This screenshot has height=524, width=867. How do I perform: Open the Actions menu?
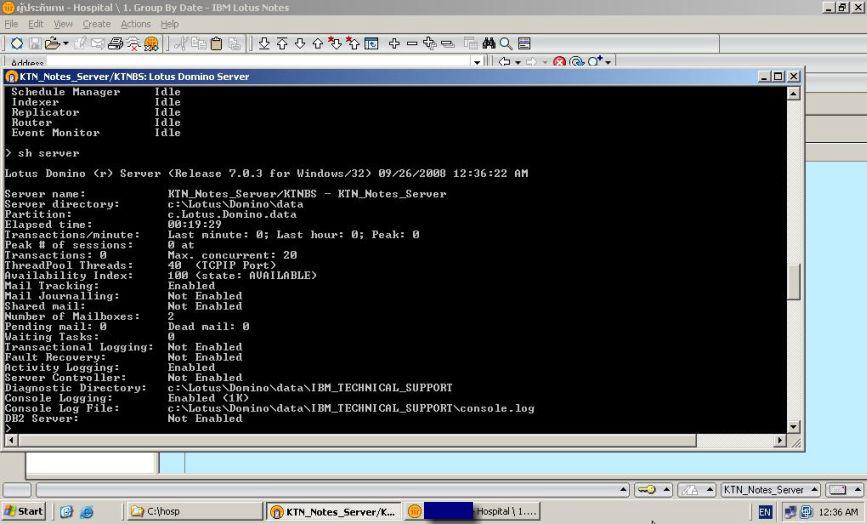point(135,24)
